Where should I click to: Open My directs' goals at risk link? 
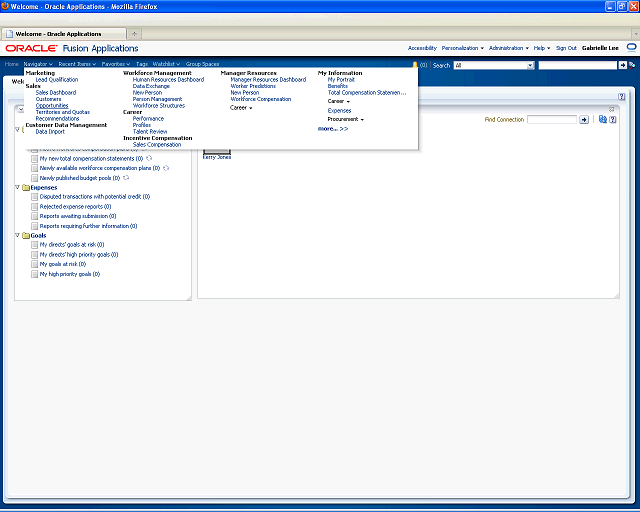[72, 245]
